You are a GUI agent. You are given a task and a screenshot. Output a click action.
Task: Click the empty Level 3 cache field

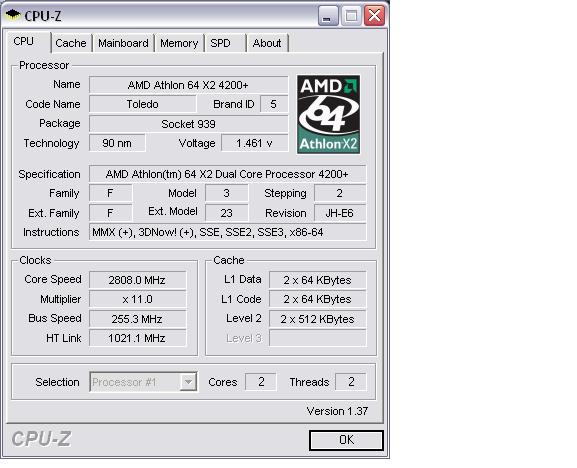pos(318,338)
